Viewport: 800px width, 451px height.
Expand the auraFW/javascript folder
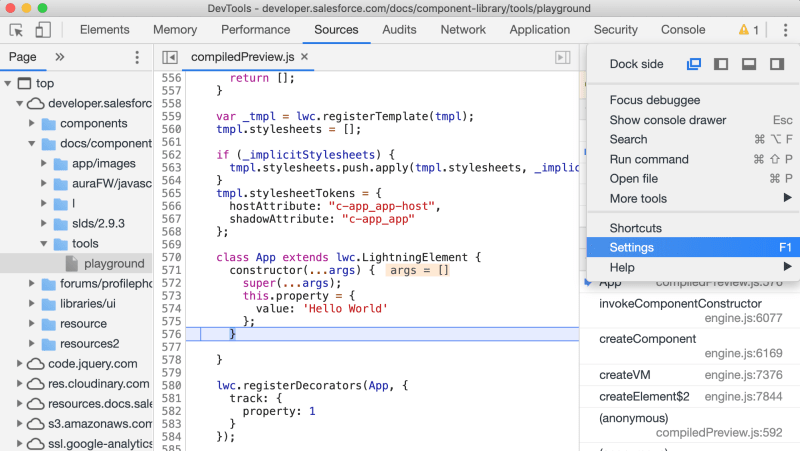pos(44,183)
